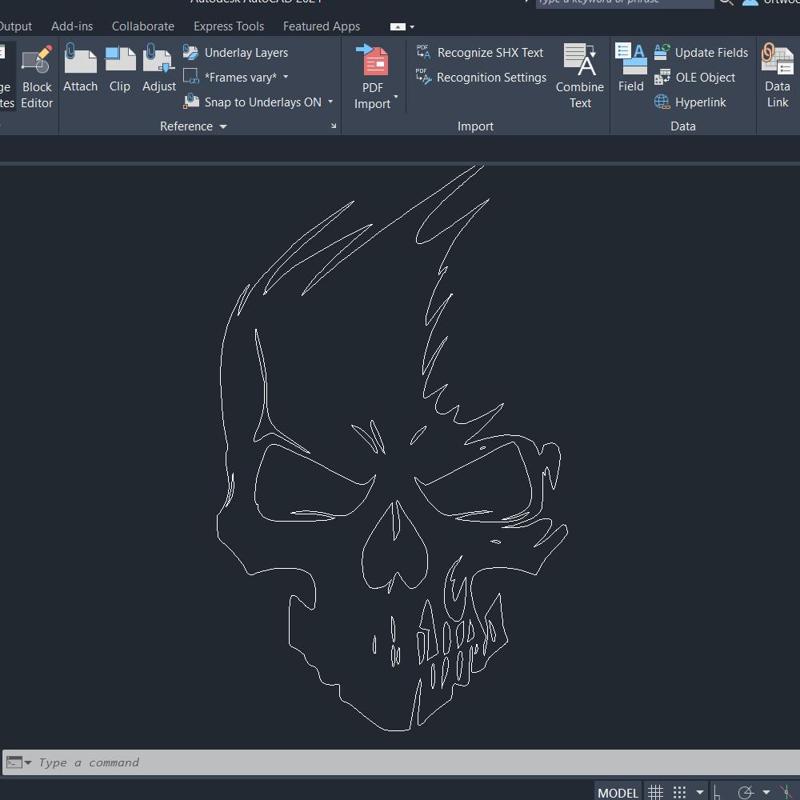Open the Reference panel dialog launcher
This screenshot has width=800, height=800.
point(333,126)
